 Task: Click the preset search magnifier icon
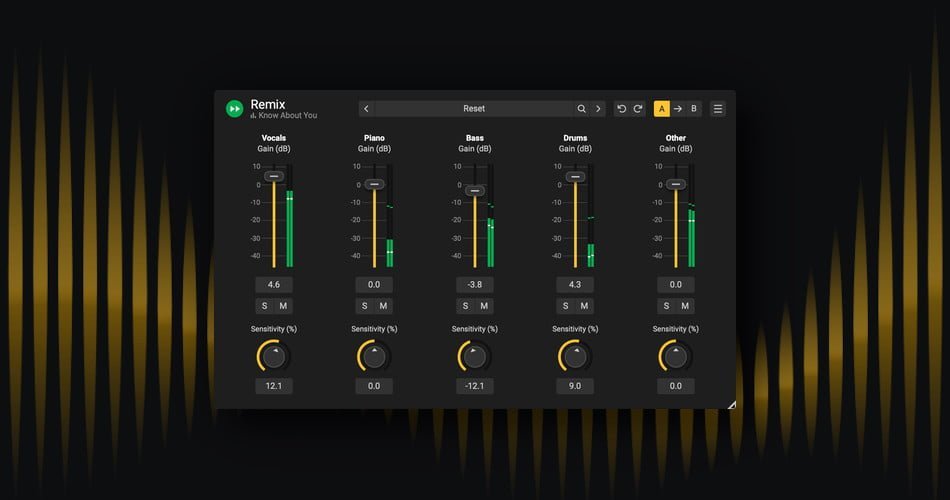click(x=581, y=109)
